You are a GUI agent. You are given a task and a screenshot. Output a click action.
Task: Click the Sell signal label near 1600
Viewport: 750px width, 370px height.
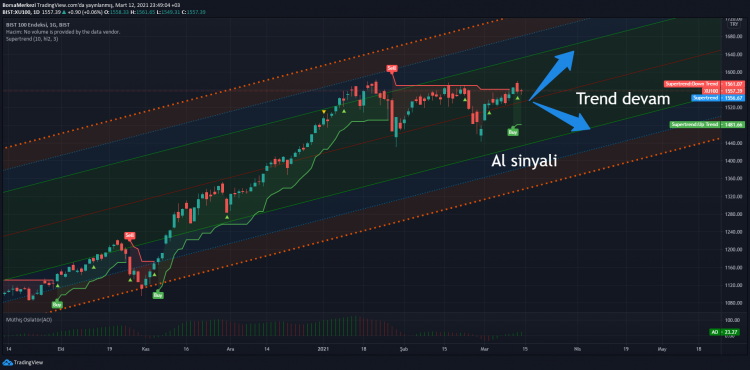[x=392, y=68]
